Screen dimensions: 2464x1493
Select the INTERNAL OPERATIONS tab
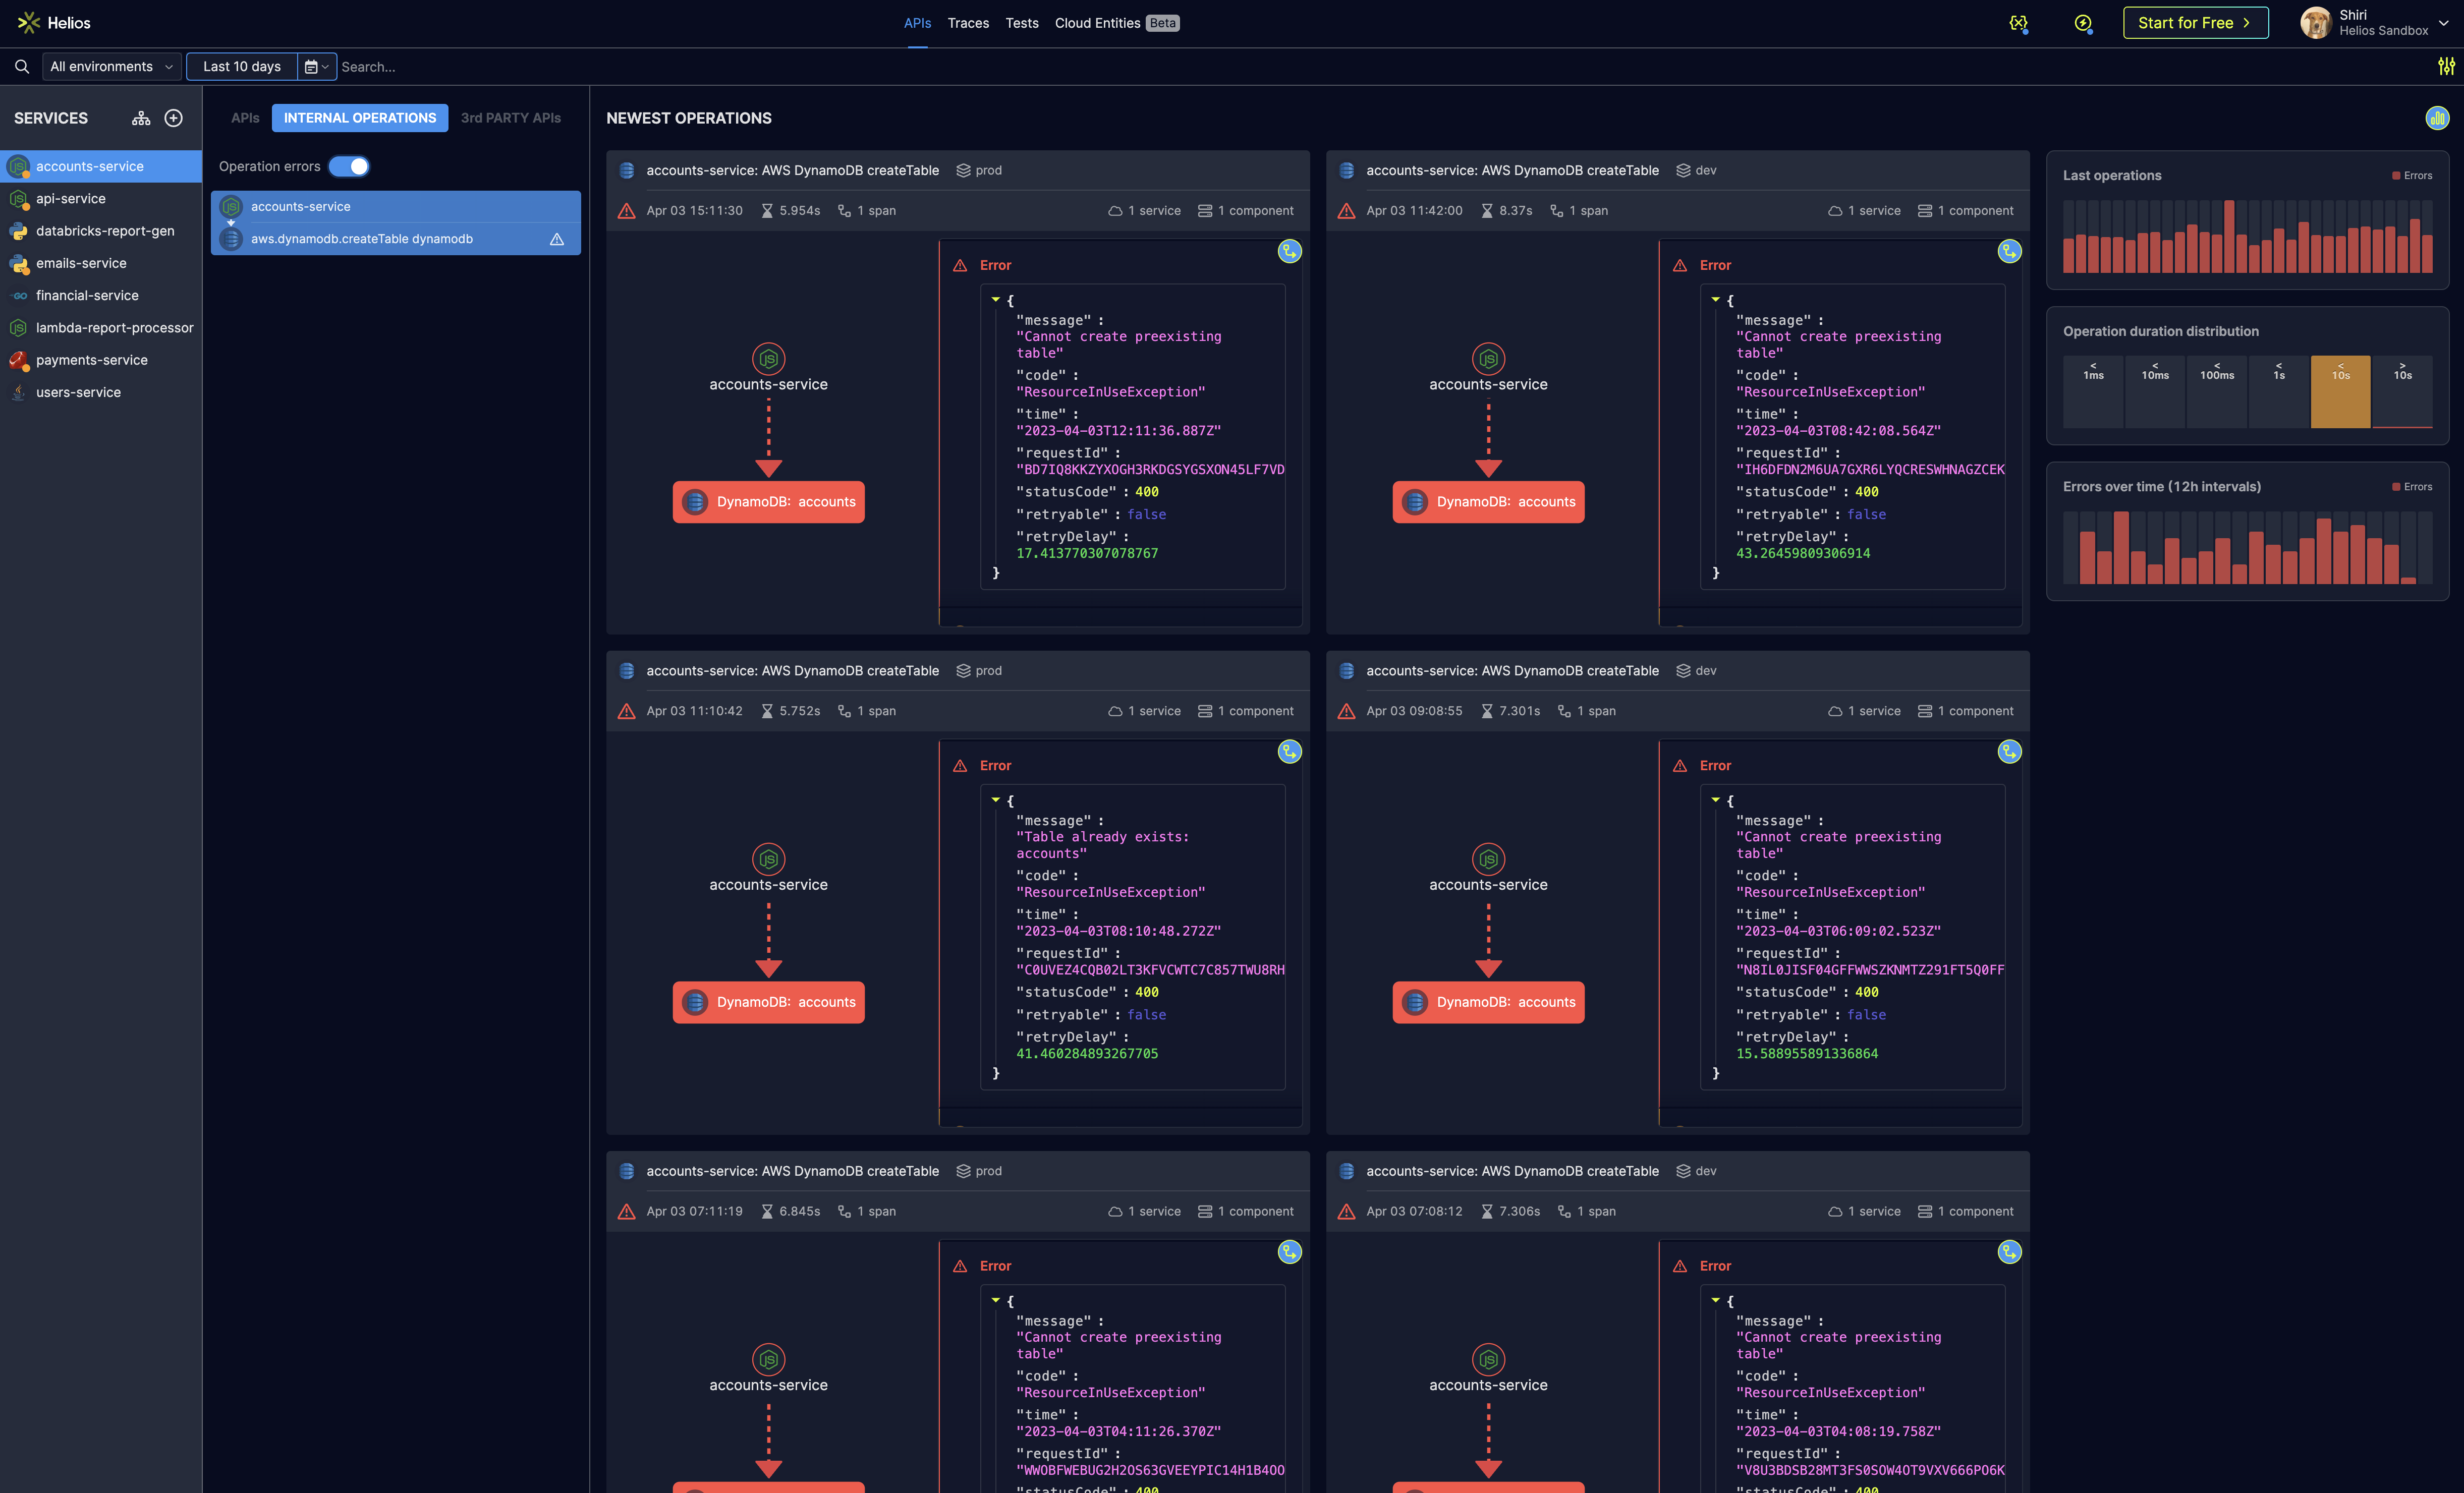pyautogui.click(x=360, y=118)
